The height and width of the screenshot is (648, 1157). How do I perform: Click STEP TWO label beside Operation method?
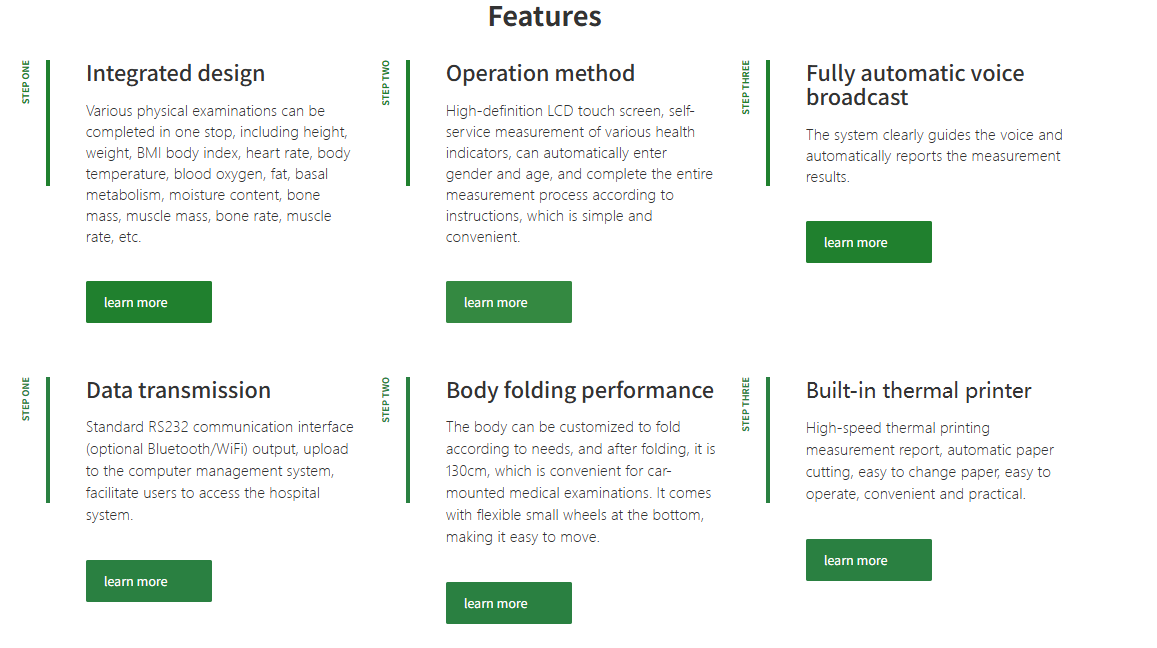[x=386, y=83]
